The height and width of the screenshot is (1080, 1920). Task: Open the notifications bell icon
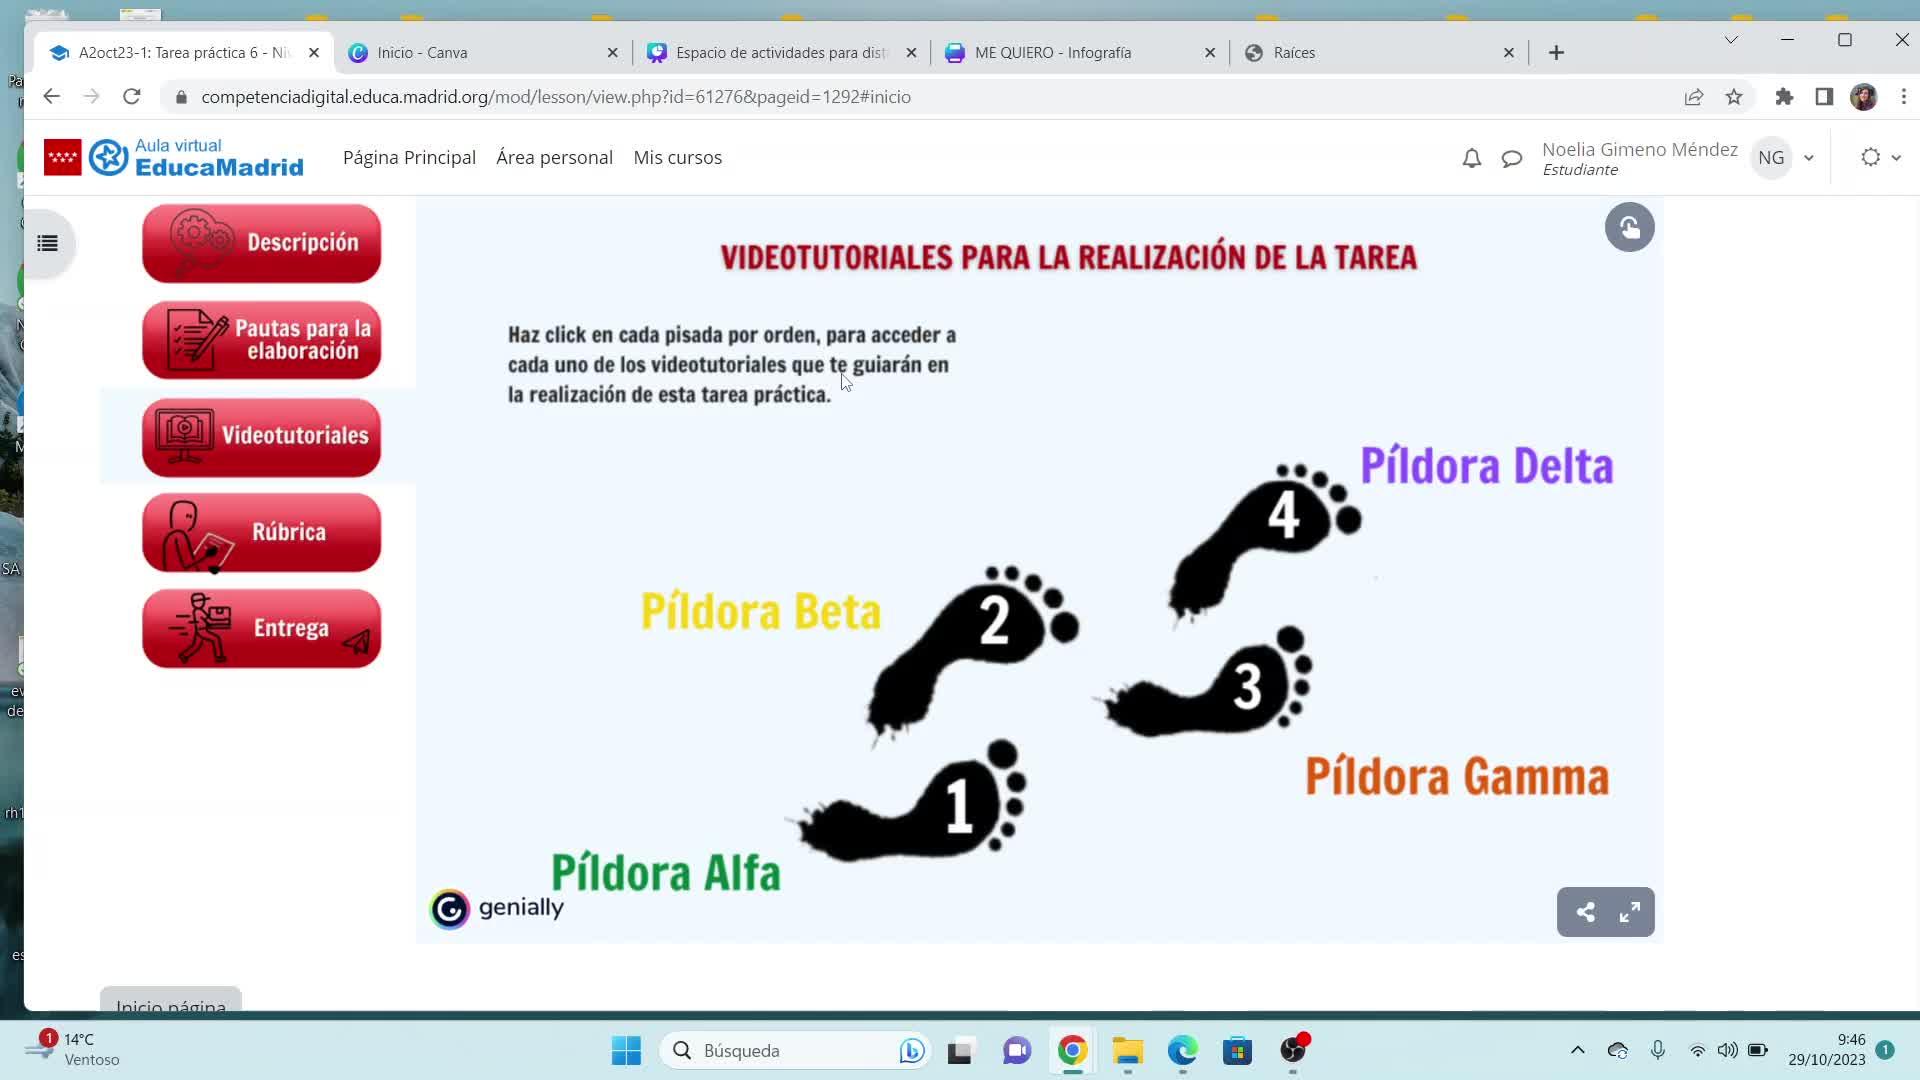(x=1471, y=158)
